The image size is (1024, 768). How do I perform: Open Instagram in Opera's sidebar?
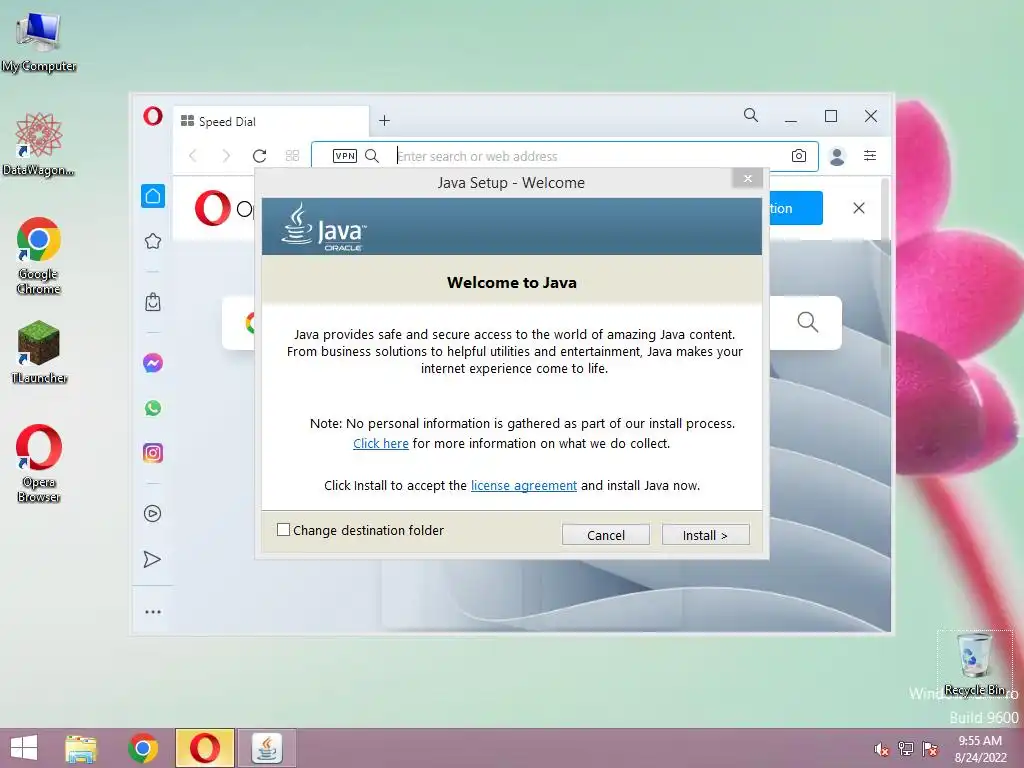(153, 453)
